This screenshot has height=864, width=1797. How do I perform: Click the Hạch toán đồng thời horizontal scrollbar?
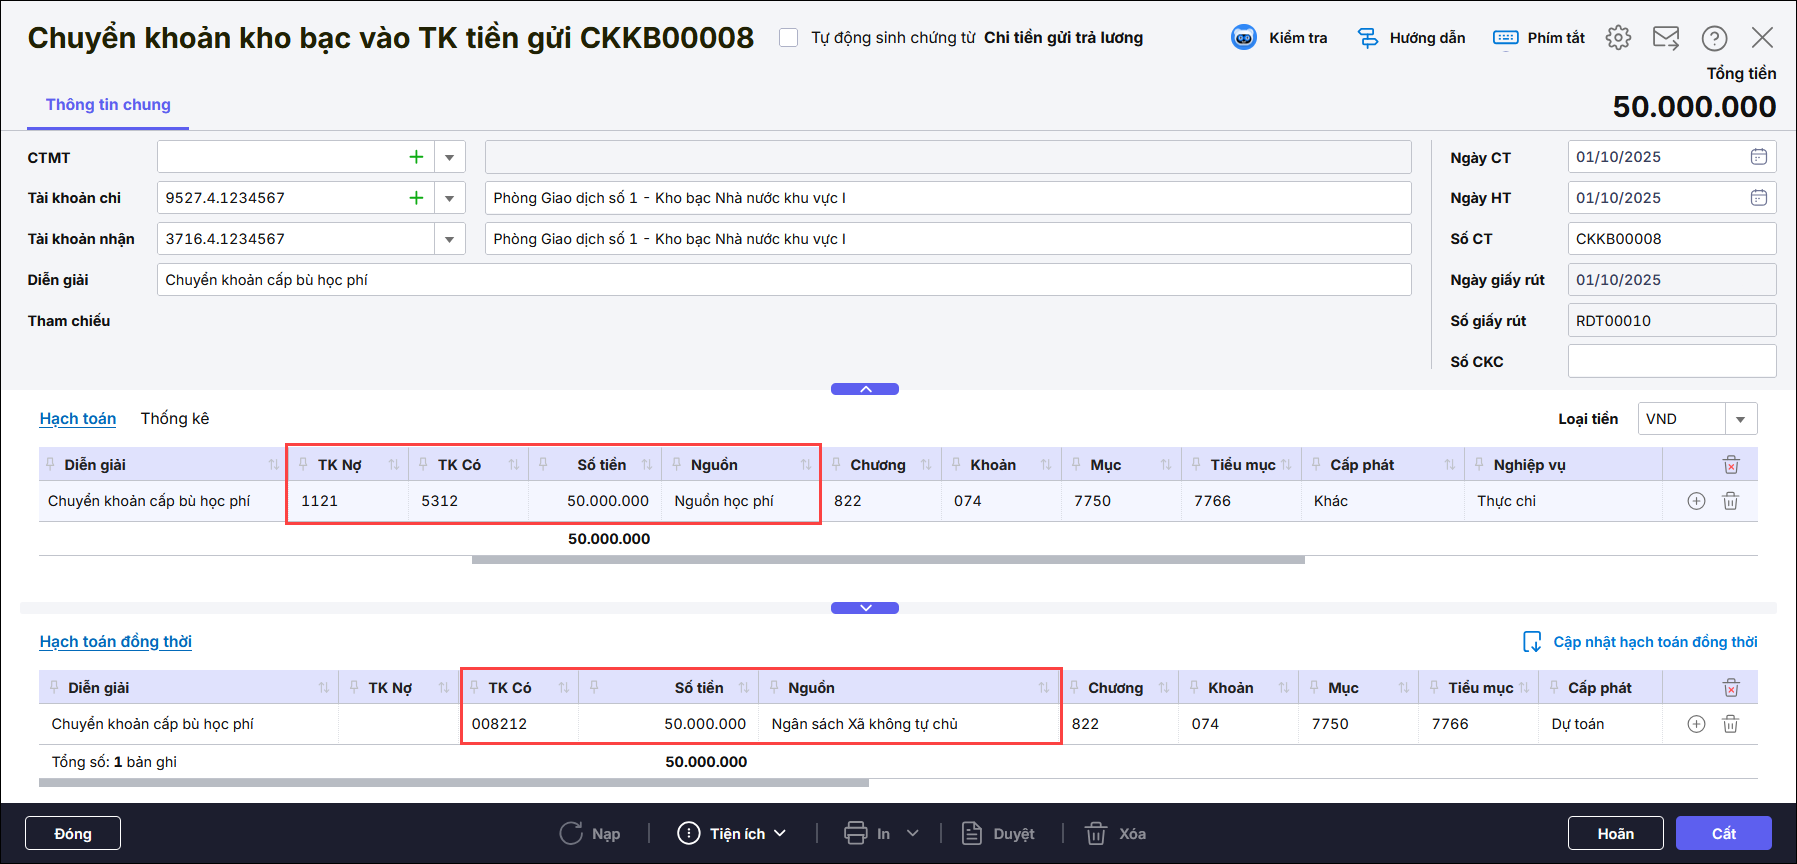pos(454,783)
